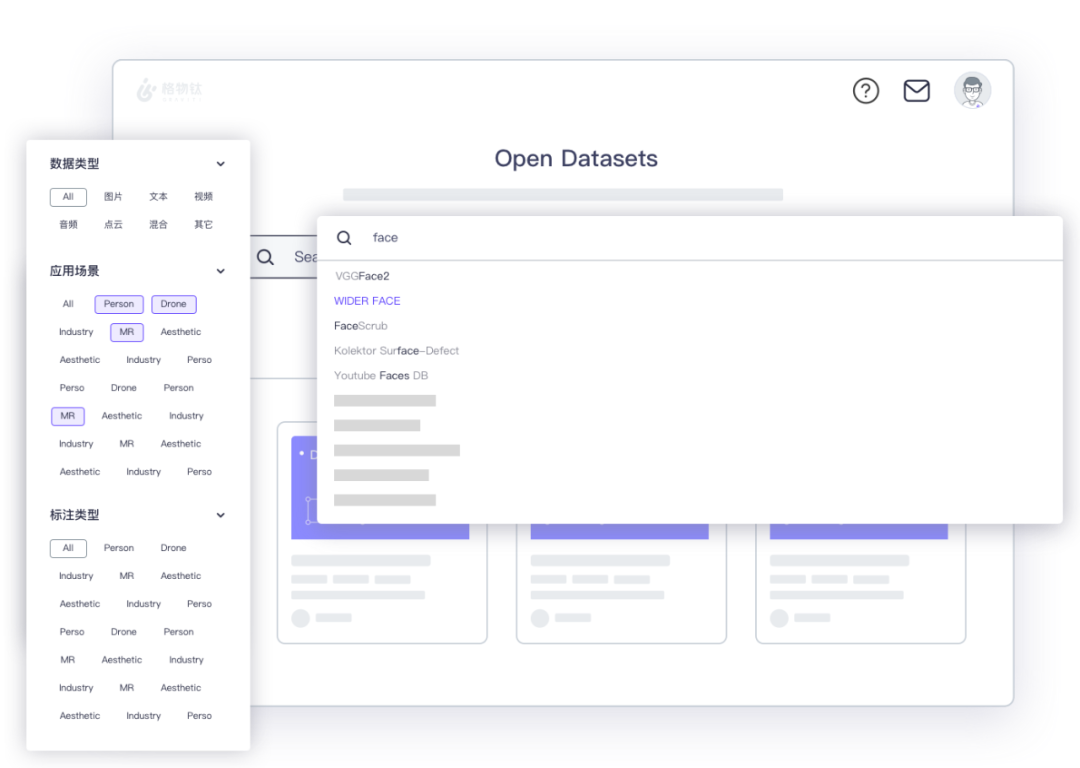Screen dimensions: 1080x768
Task: Choose the WIDER FACE search suggestion
Action: pos(367,301)
